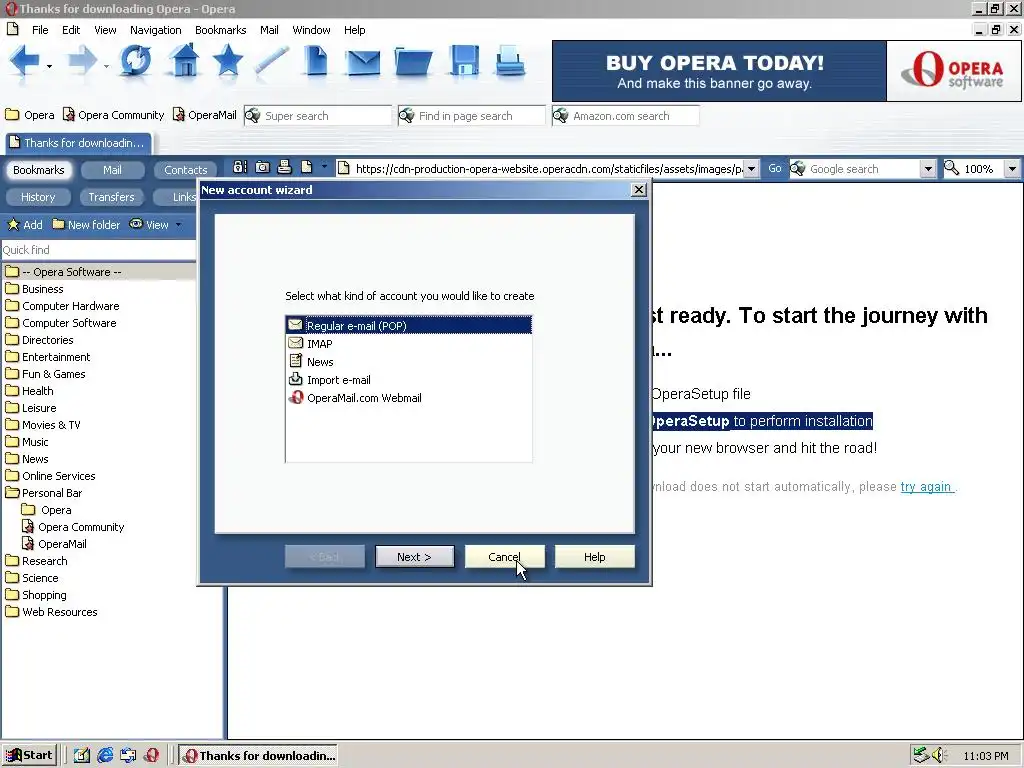Click the Forward arrow toolbar icon

point(82,62)
